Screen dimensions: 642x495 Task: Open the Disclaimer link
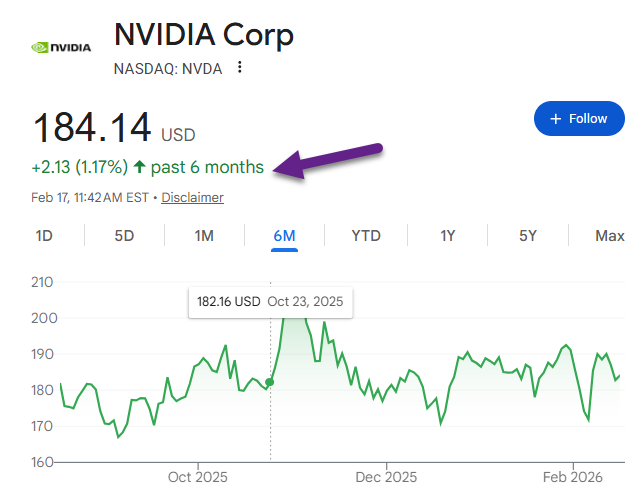pos(193,198)
